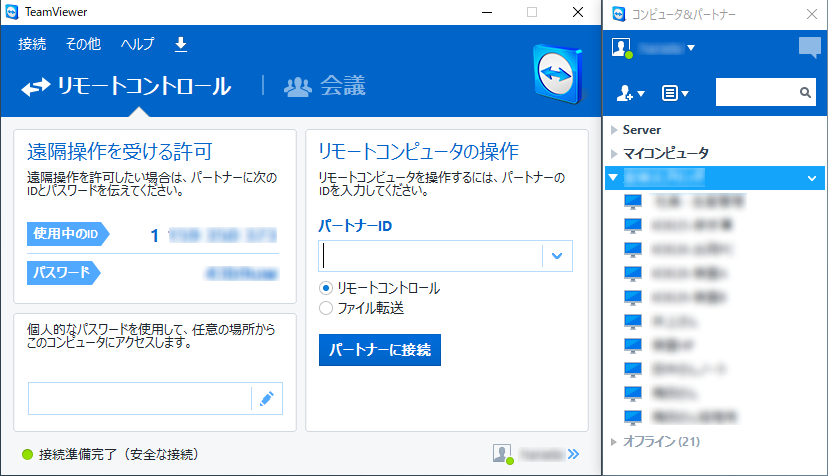828x476 pixels.
Task: Open the add contact dropdown
Action: click(x=631, y=94)
